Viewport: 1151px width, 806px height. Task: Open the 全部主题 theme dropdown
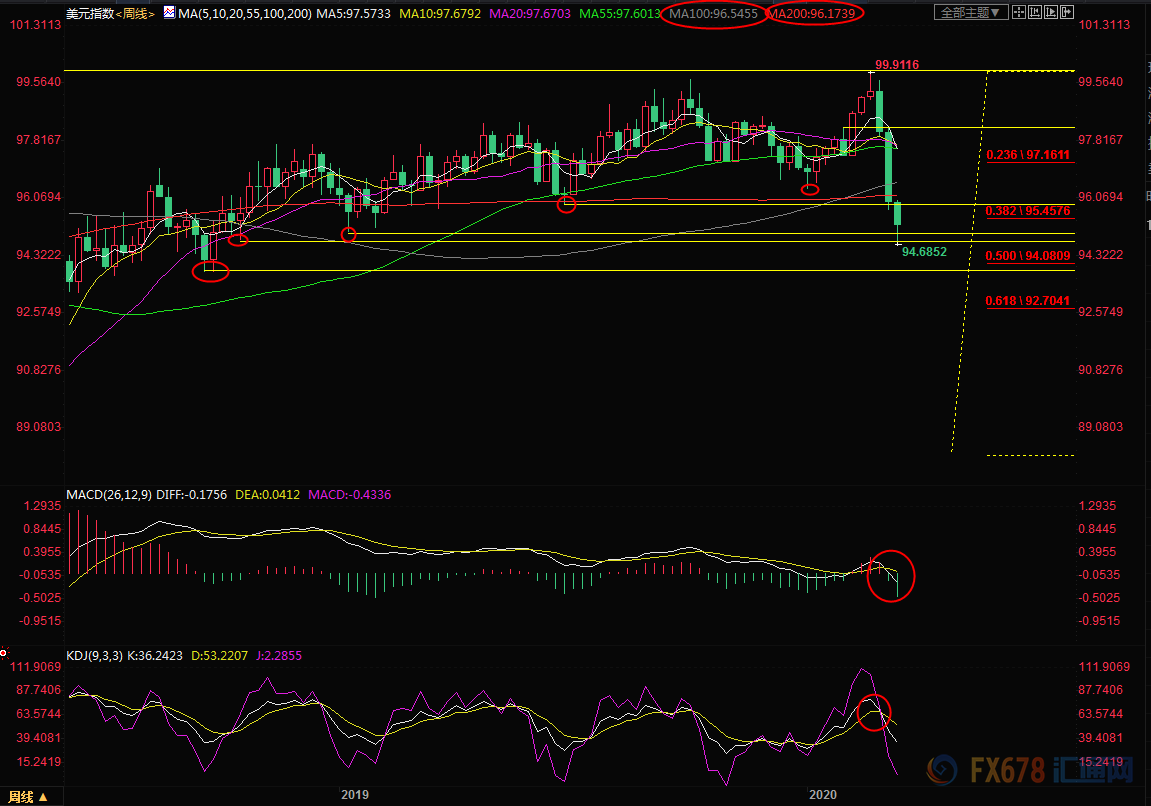[x=968, y=13]
